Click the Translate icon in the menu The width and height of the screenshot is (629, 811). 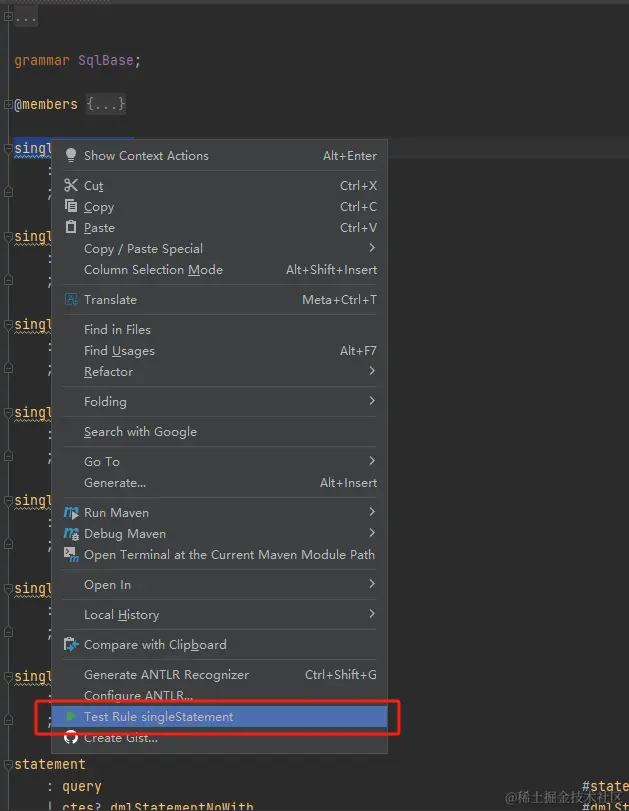pyautogui.click(x=71, y=299)
